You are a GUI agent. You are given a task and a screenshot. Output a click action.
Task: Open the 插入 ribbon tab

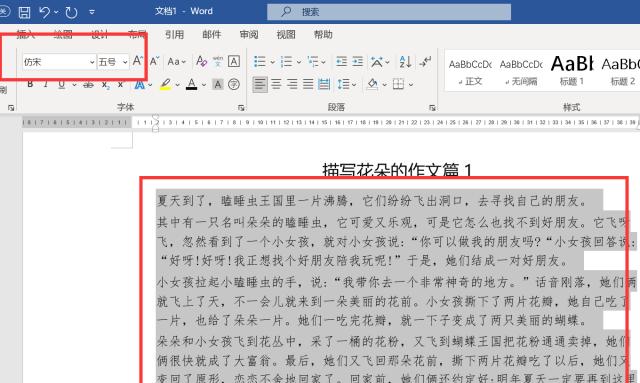[x=25, y=35]
